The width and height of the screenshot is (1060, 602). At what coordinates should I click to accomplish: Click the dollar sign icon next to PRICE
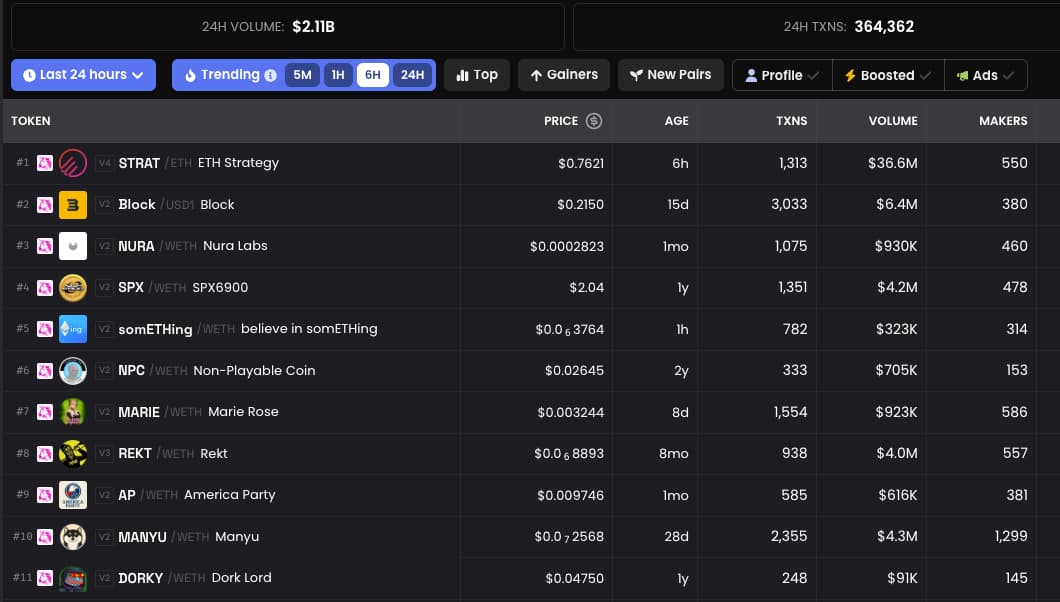click(594, 121)
